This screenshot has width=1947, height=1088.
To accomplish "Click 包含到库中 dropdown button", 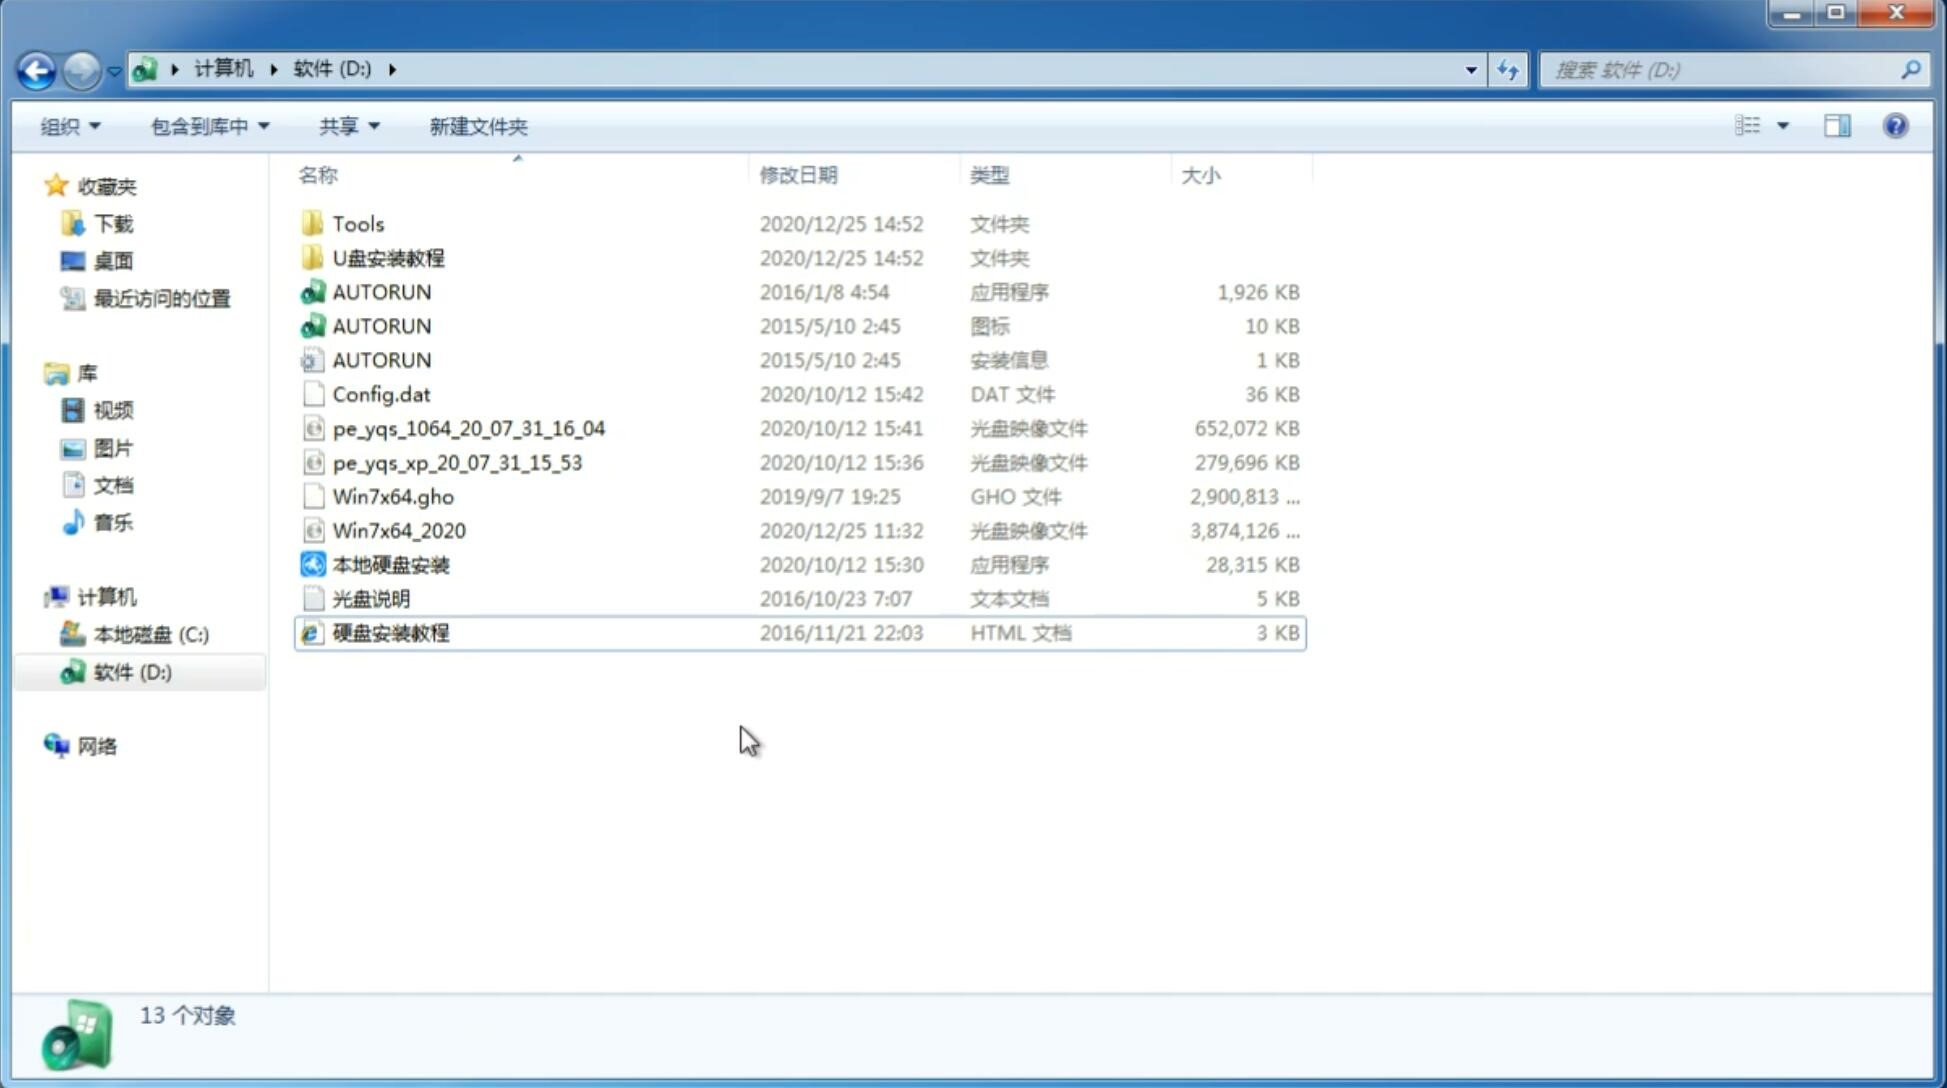I will [207, 126].
